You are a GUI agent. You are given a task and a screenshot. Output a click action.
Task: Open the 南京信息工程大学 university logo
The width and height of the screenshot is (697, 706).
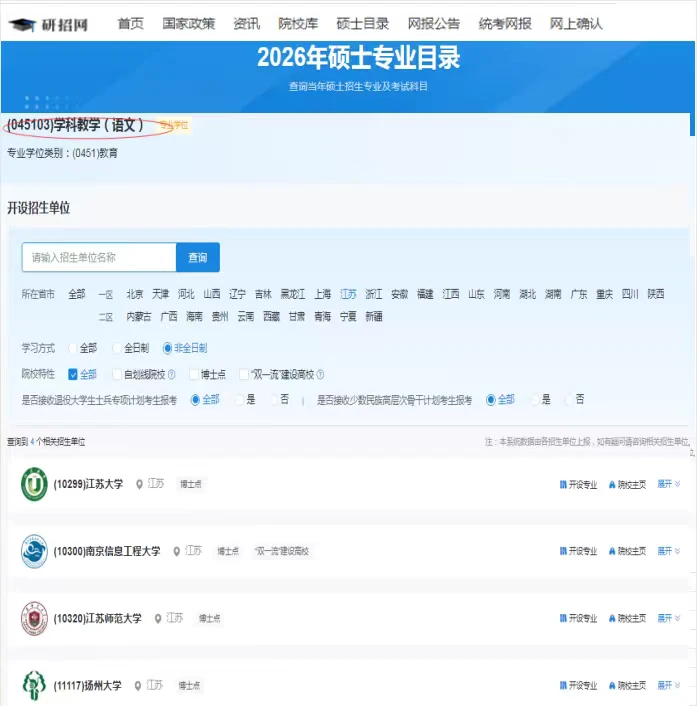tap(34, 551)
